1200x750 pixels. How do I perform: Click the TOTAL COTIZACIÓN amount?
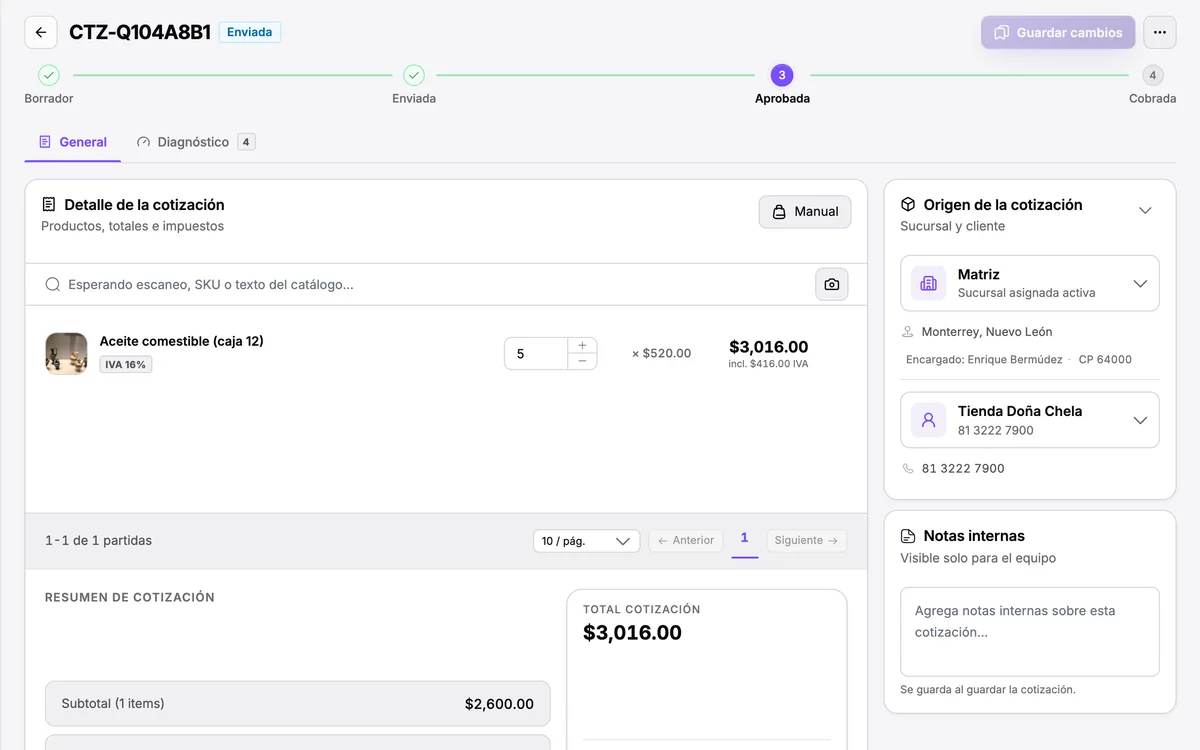coord(632,633)
